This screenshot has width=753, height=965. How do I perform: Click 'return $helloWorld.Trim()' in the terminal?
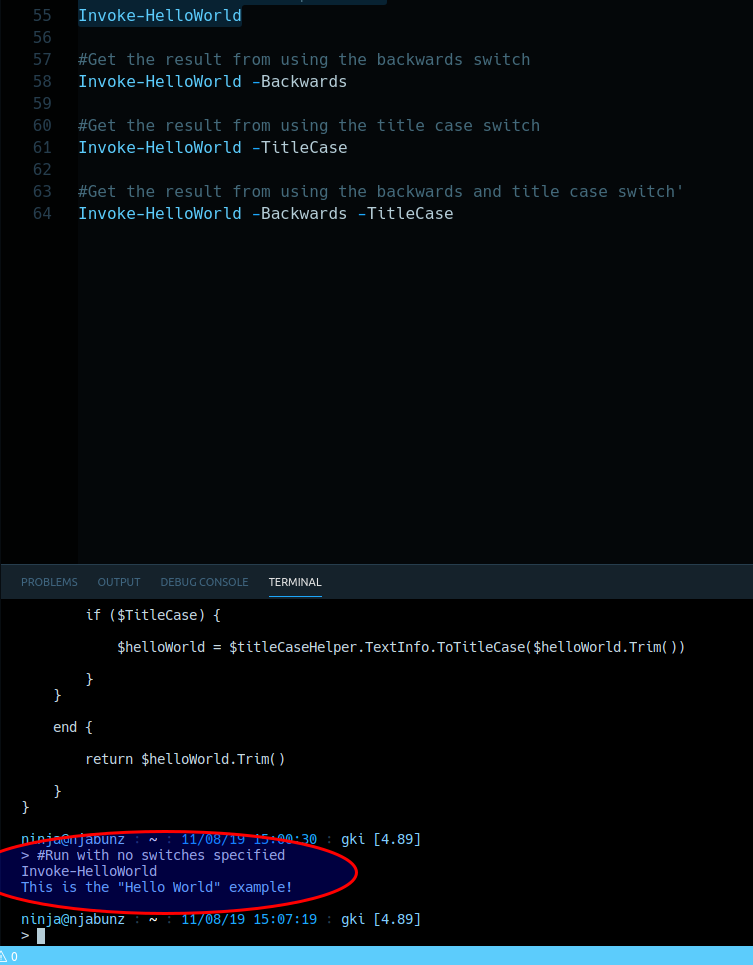coord(185,759)
